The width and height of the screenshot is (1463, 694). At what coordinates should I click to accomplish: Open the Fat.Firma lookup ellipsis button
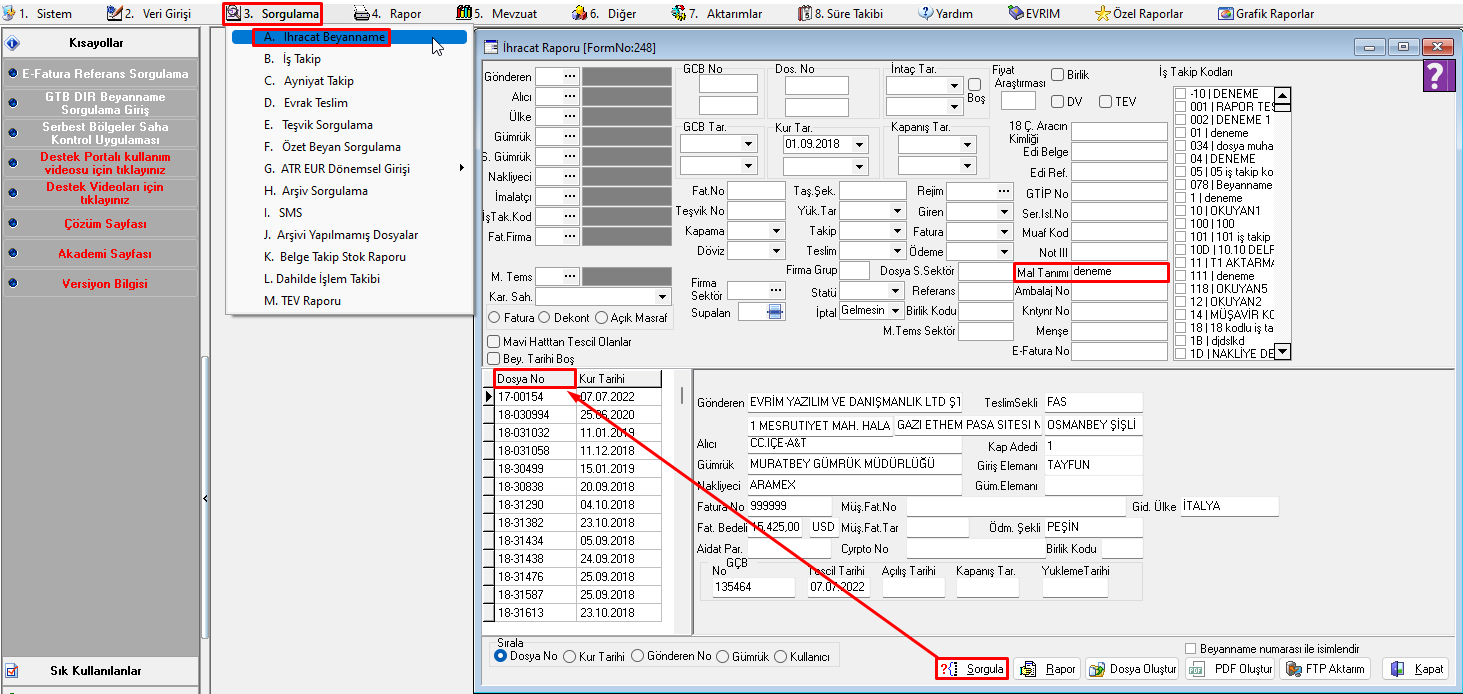pyautogui.click(x=570, y=237)
